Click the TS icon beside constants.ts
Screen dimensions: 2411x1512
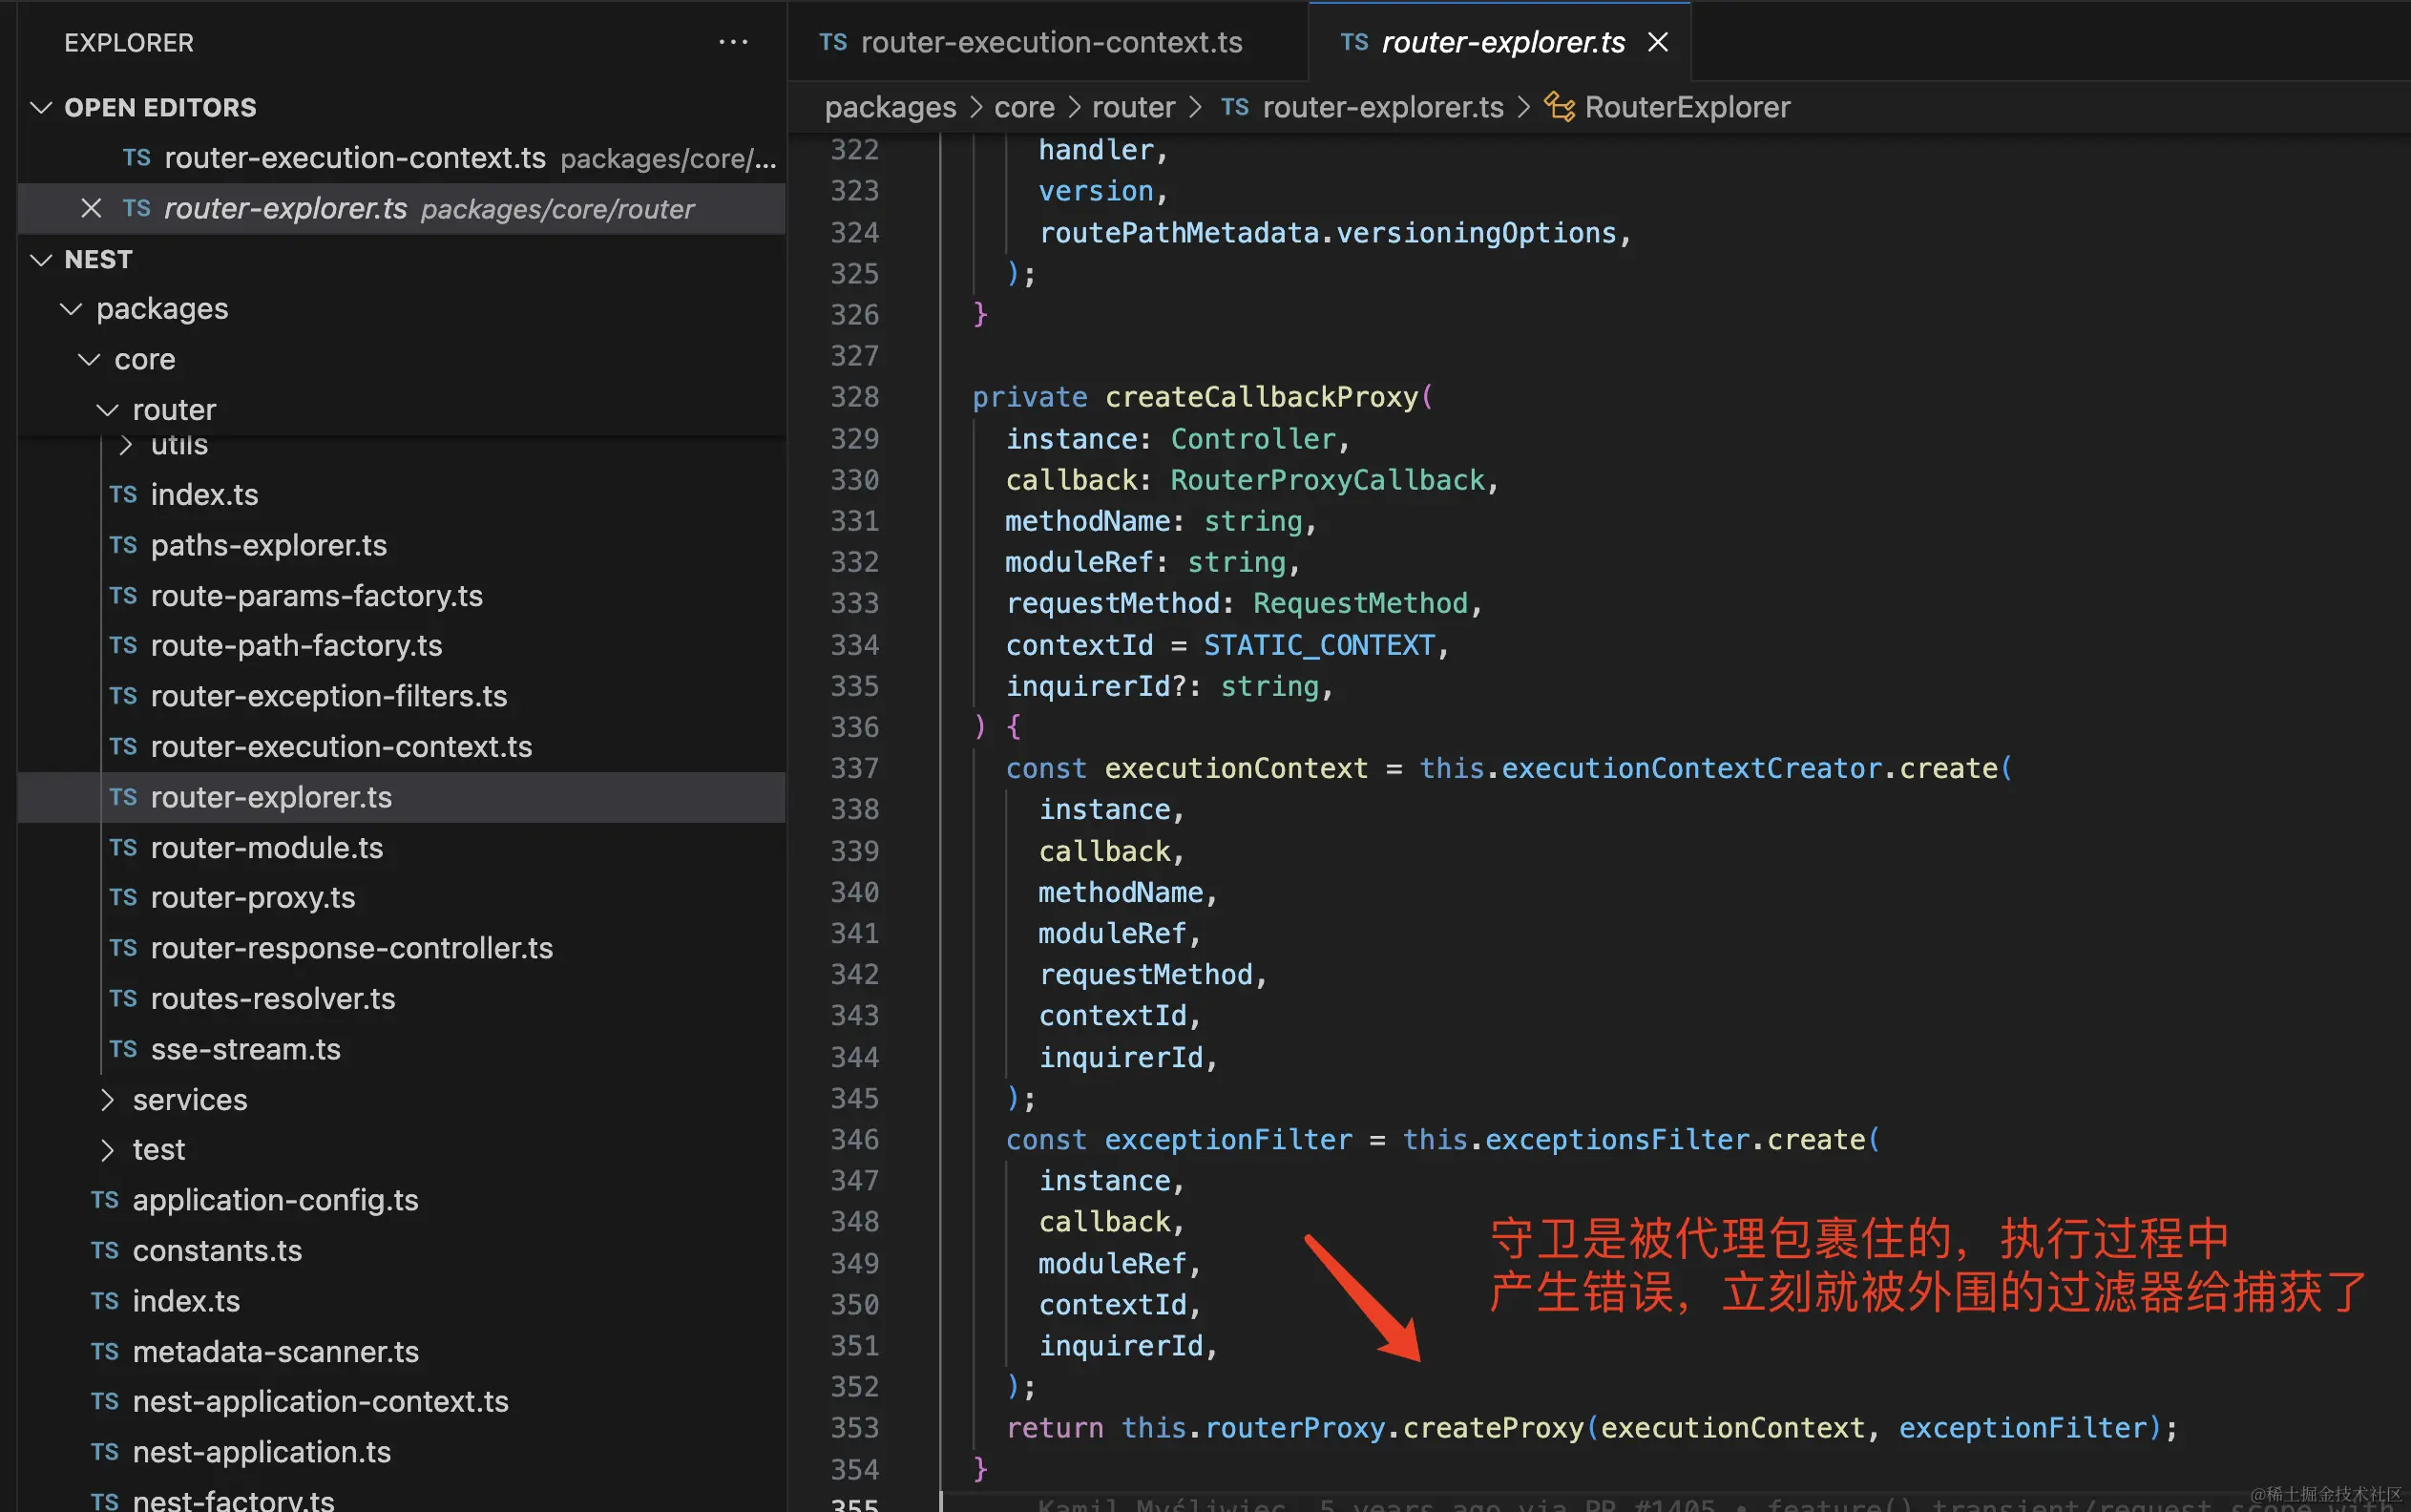pos(105,1251)
